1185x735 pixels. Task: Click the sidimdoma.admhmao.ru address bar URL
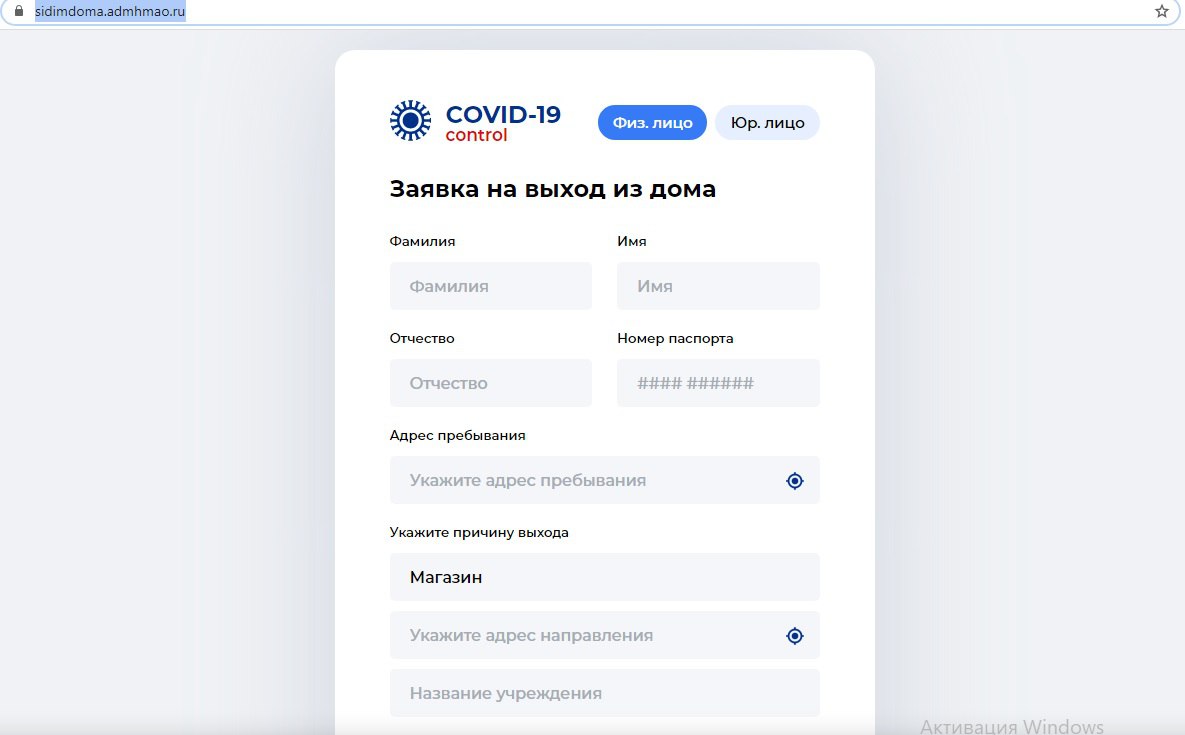pyautogui.click(x=110, y=11)
